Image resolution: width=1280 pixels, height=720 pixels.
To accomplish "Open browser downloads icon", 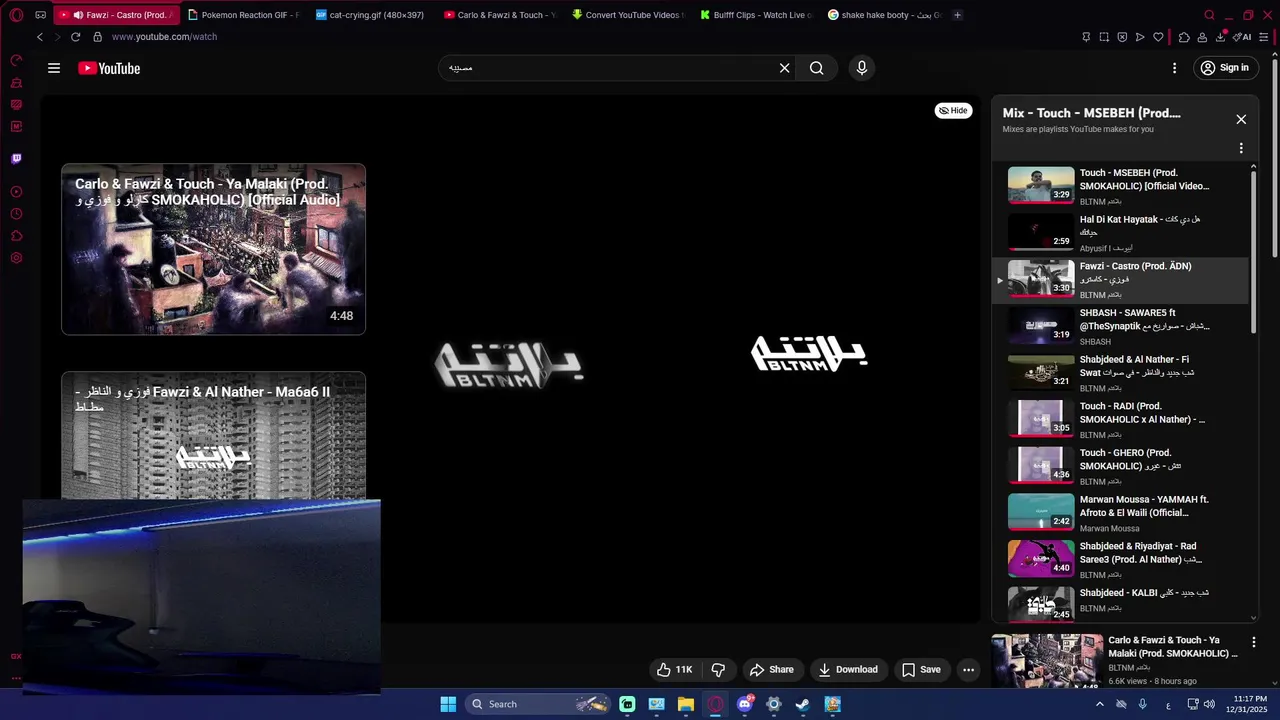I will pyautogui.click(x=1220, y=37).
